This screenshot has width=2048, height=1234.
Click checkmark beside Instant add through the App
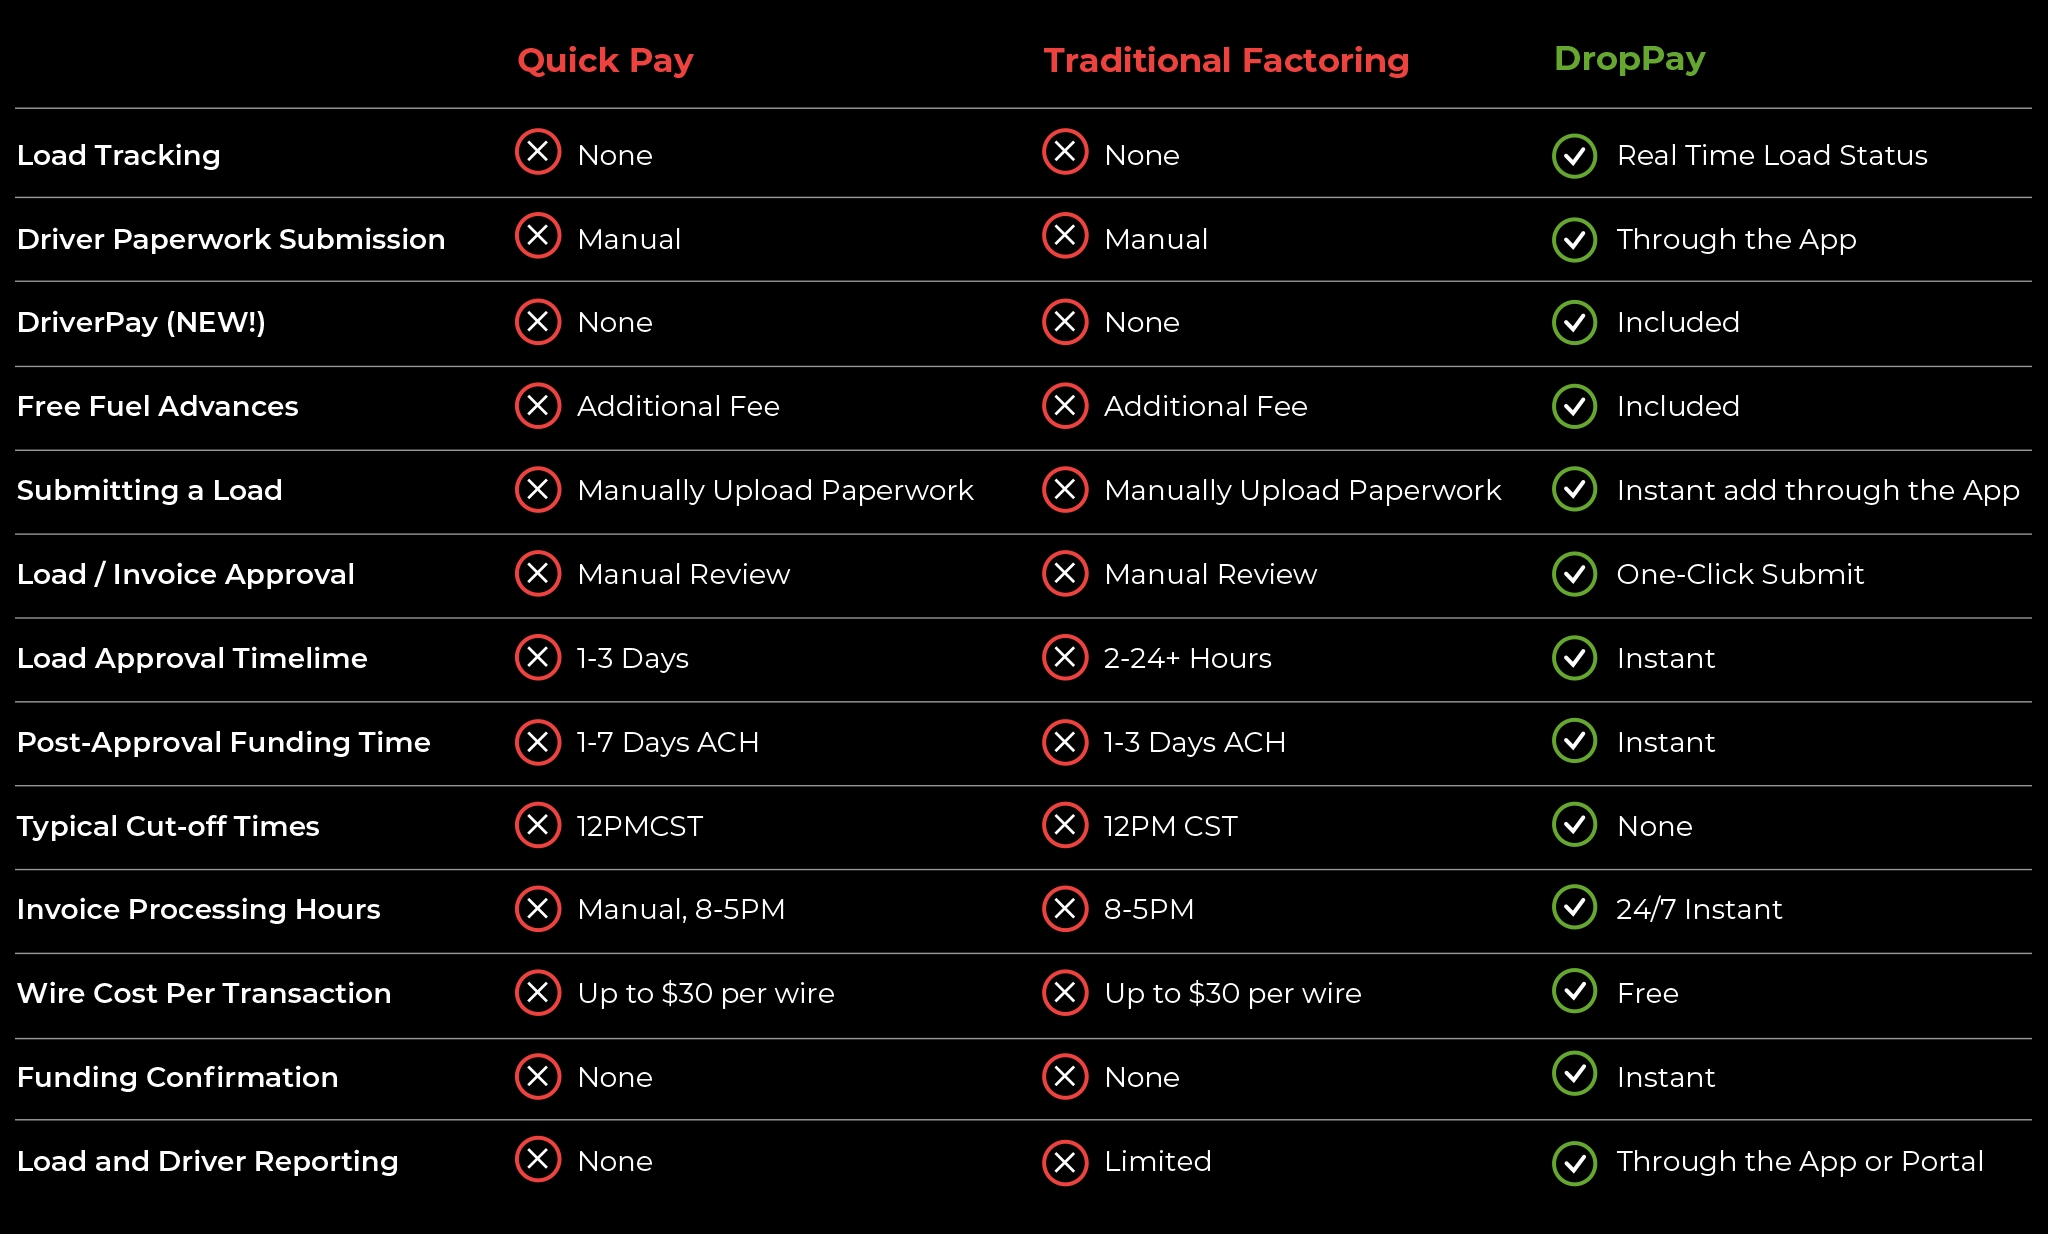click(1574, 489)
